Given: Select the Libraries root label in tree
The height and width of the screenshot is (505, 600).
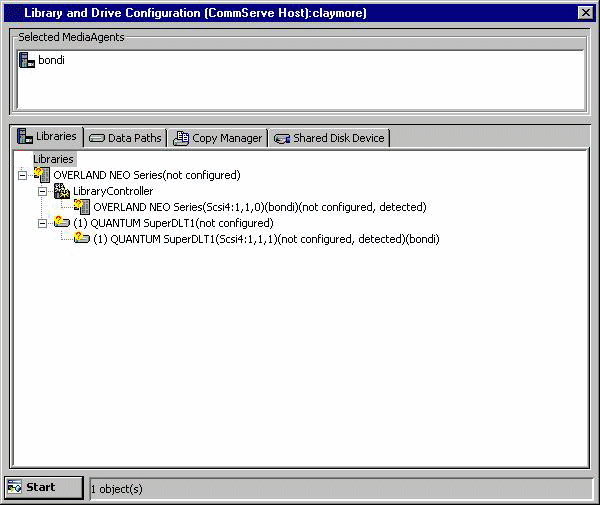Looking at the screenshot, I should 53,159.
